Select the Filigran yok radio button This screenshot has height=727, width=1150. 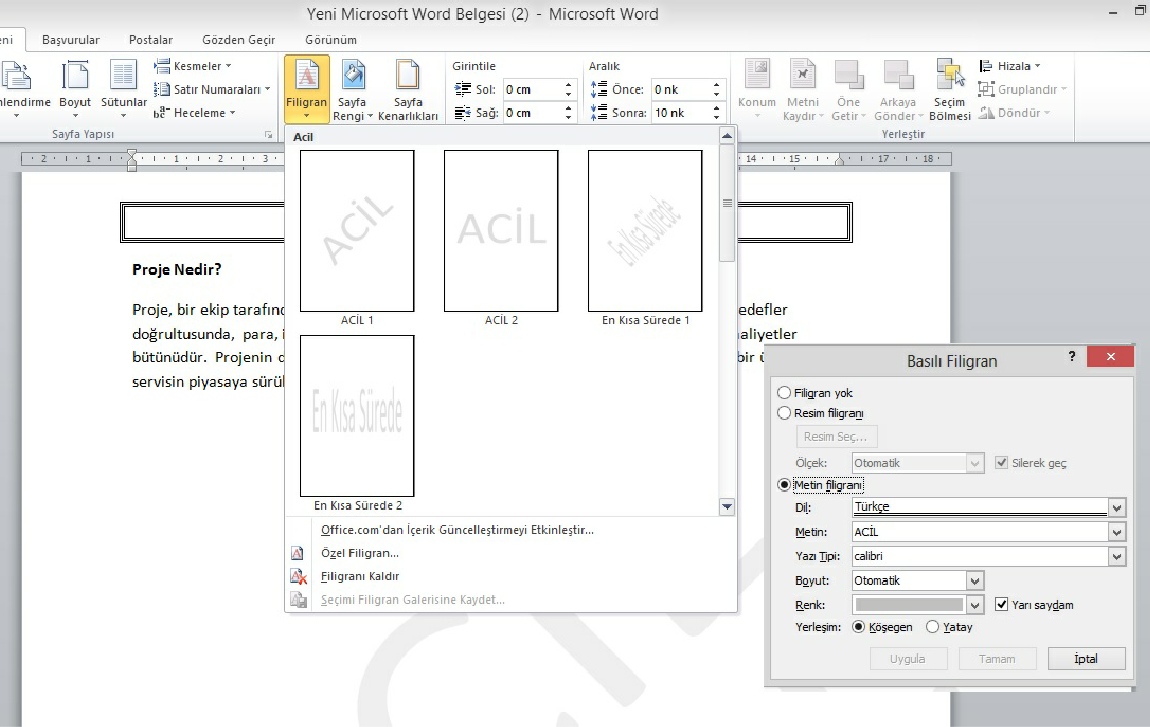pyautogui.click(x=784, y=393)
